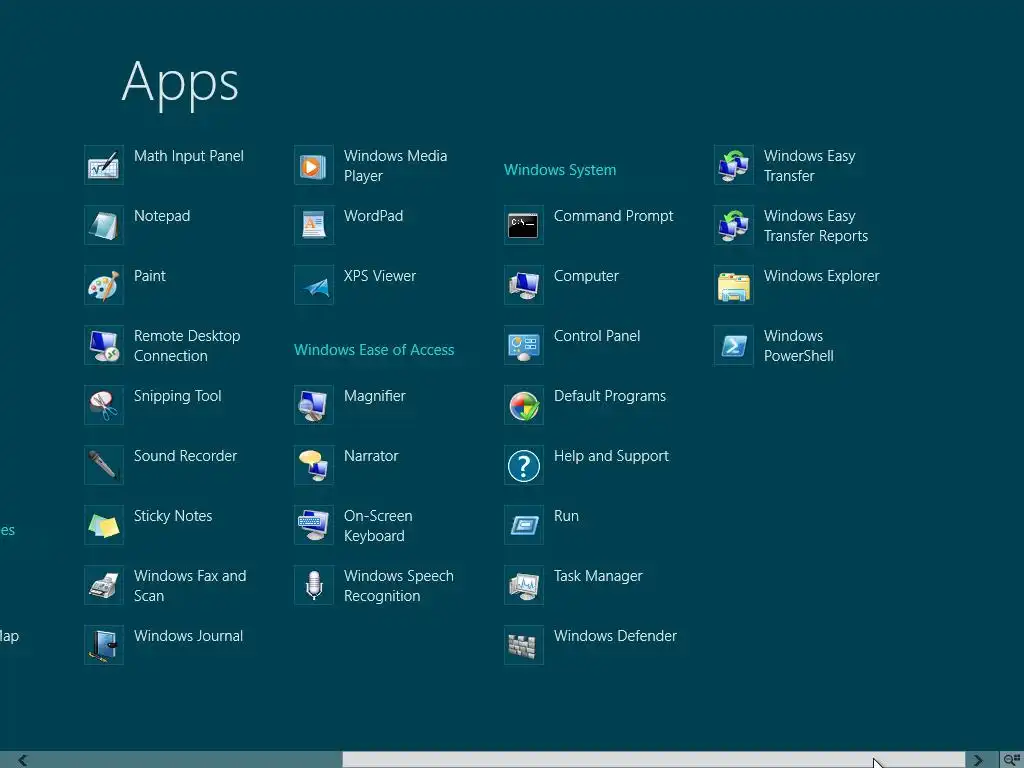Click the "Sticky Notes" label
1024x768 pixels.
coord(173,516)
